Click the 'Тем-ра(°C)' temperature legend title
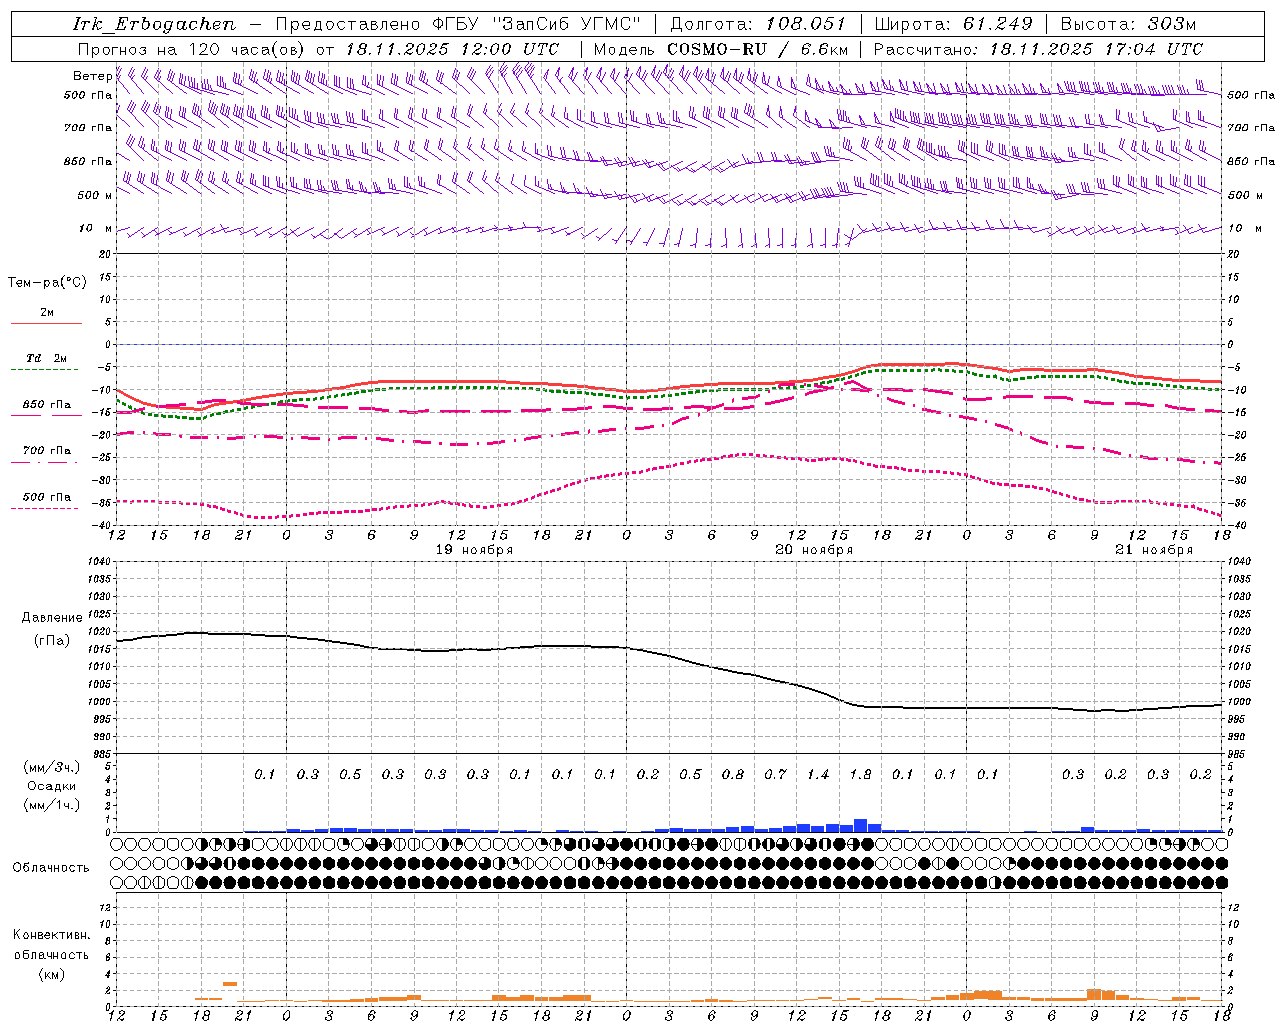The width and height of the screenshot is (1280, 1024). [47, 283]
